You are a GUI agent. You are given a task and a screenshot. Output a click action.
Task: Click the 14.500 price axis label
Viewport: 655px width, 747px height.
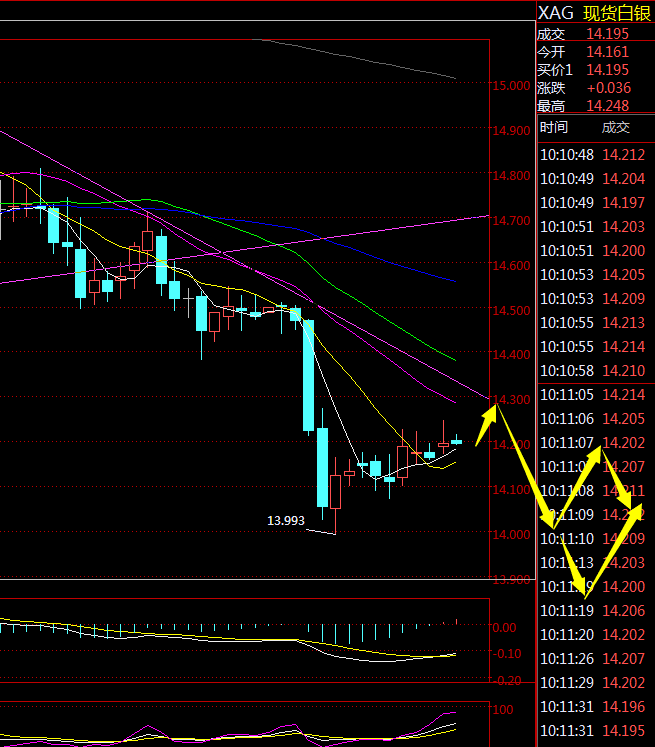511,310
